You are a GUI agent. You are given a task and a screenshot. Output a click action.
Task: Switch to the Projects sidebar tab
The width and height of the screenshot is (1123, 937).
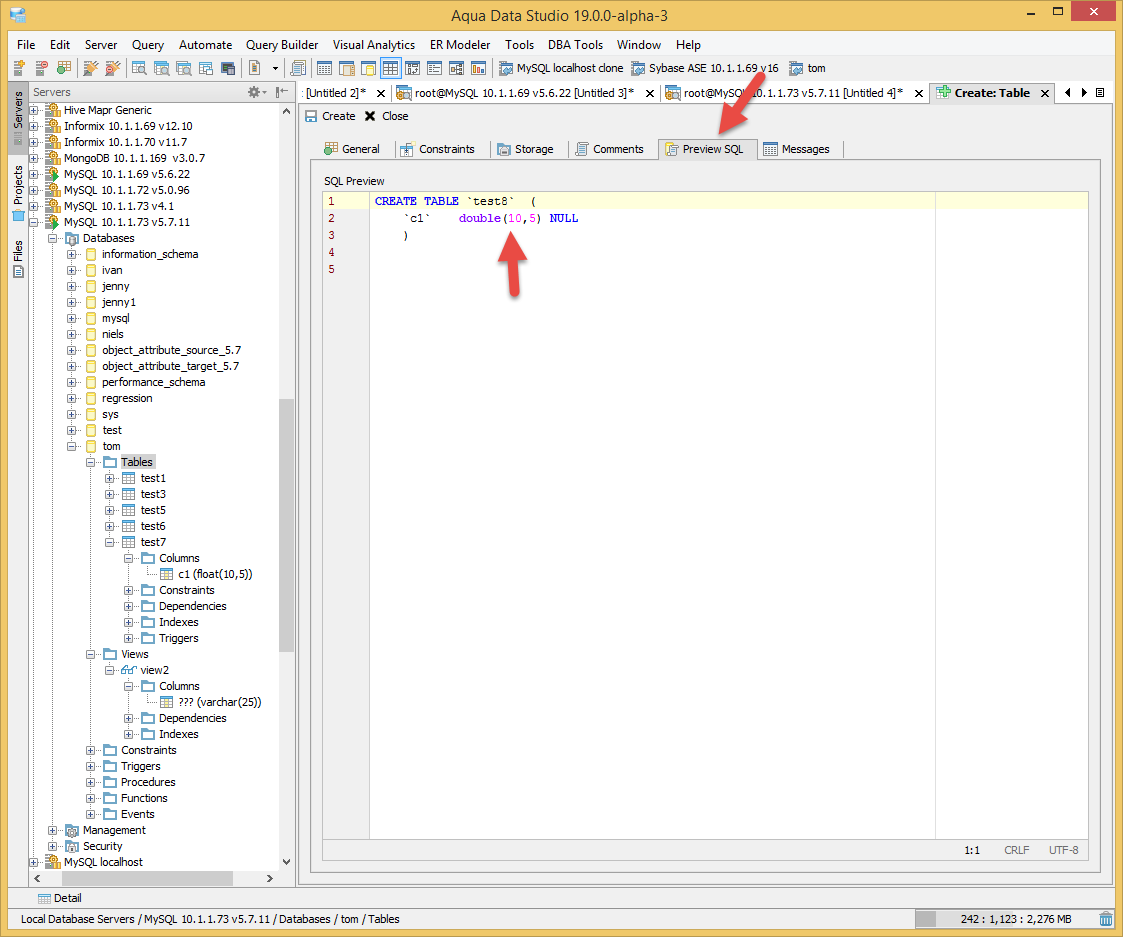[18, 192]
